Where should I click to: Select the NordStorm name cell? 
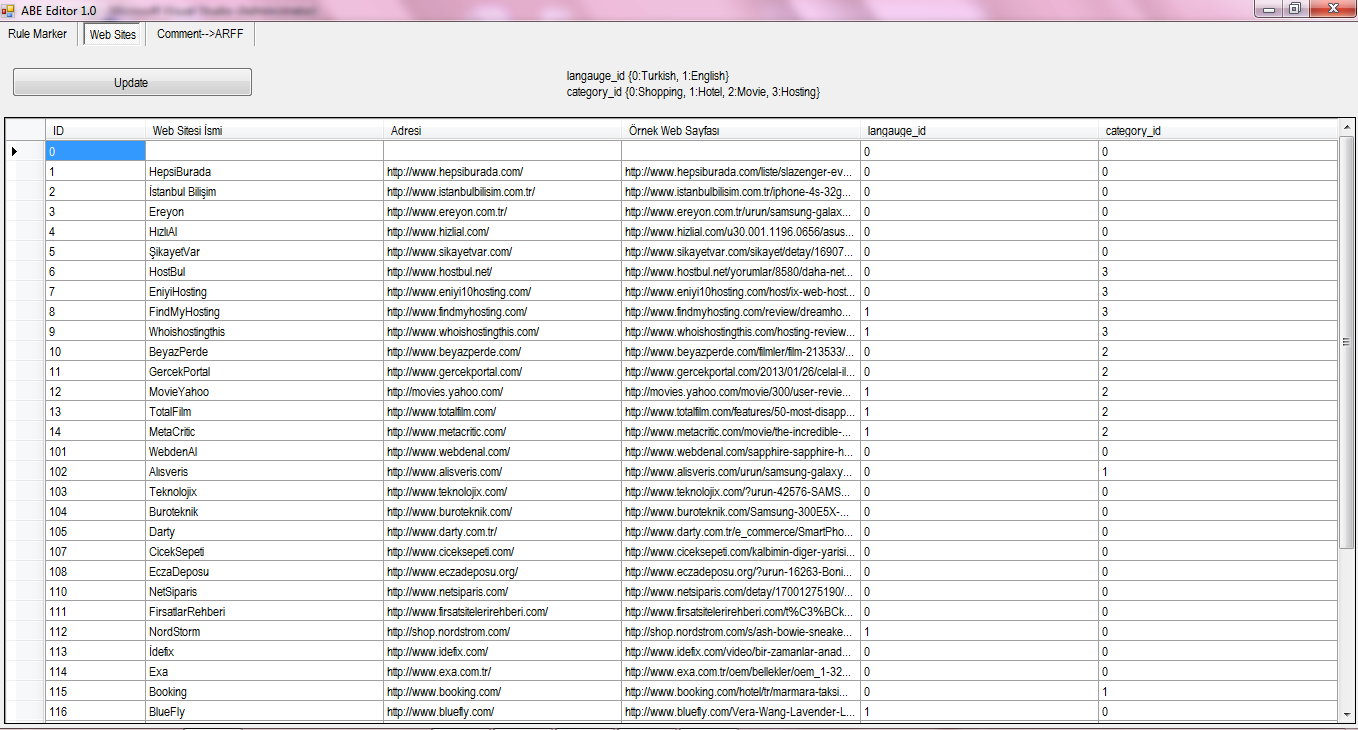(x=264, y=631)
